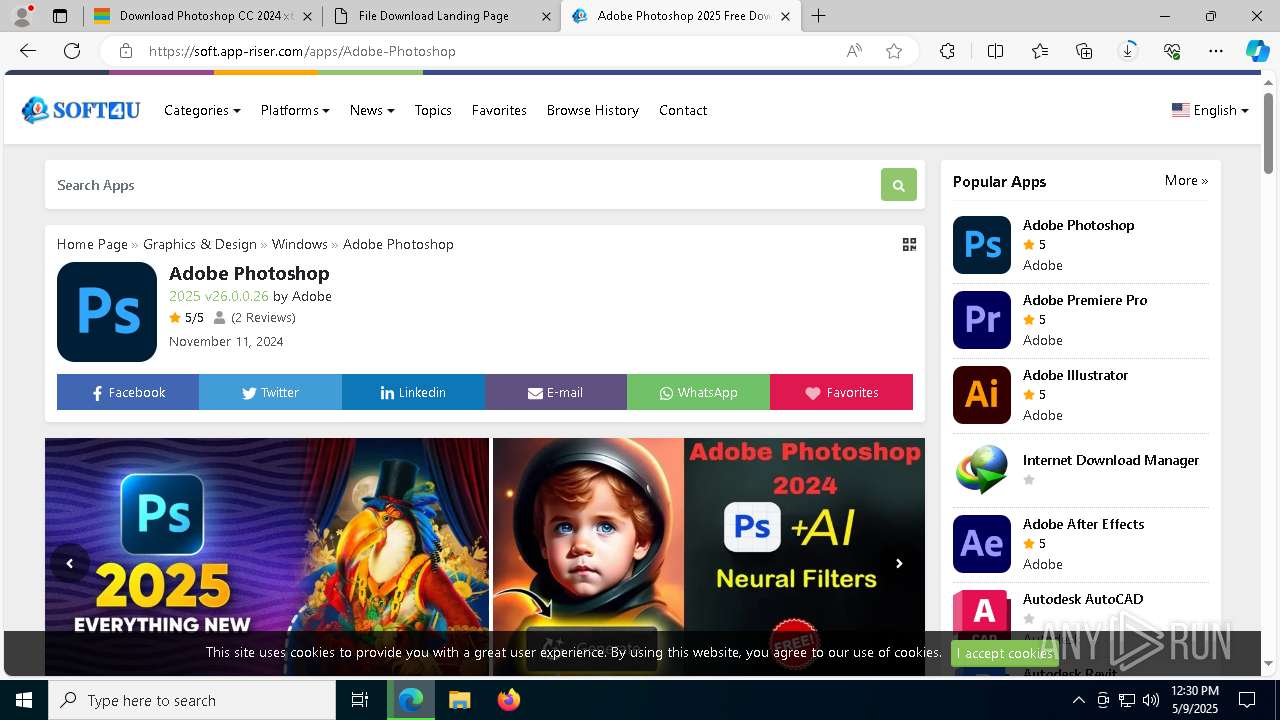Image resolution: width=1280 pixels, height=720 pixels.
Task: Open Windows breadcrumb link
Action: pyautogui.click(x=299, y=244)
